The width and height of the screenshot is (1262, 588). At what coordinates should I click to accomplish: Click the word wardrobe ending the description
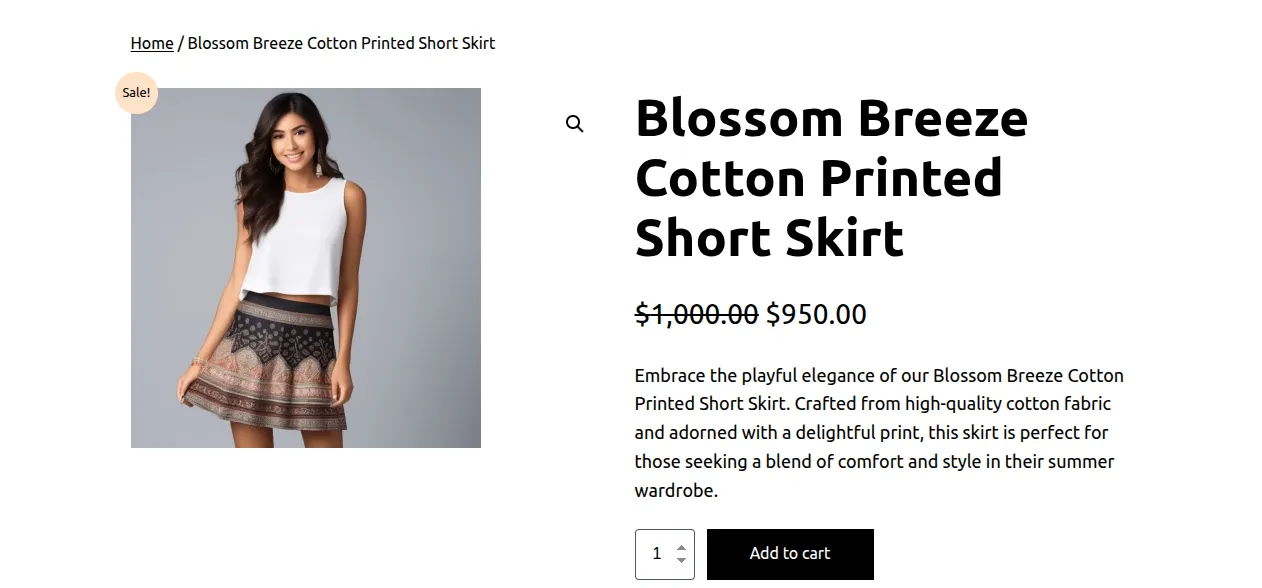[x=674, y=491]
